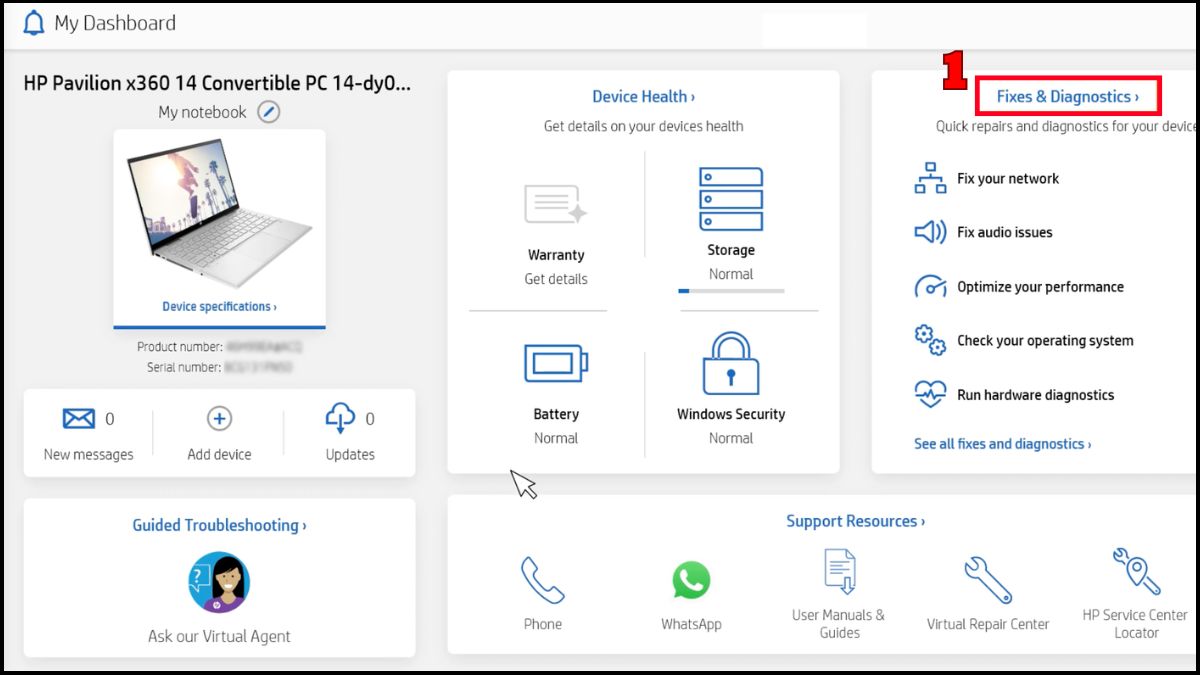Open the User Manuals & Guides icon

(x=839, y=571)
